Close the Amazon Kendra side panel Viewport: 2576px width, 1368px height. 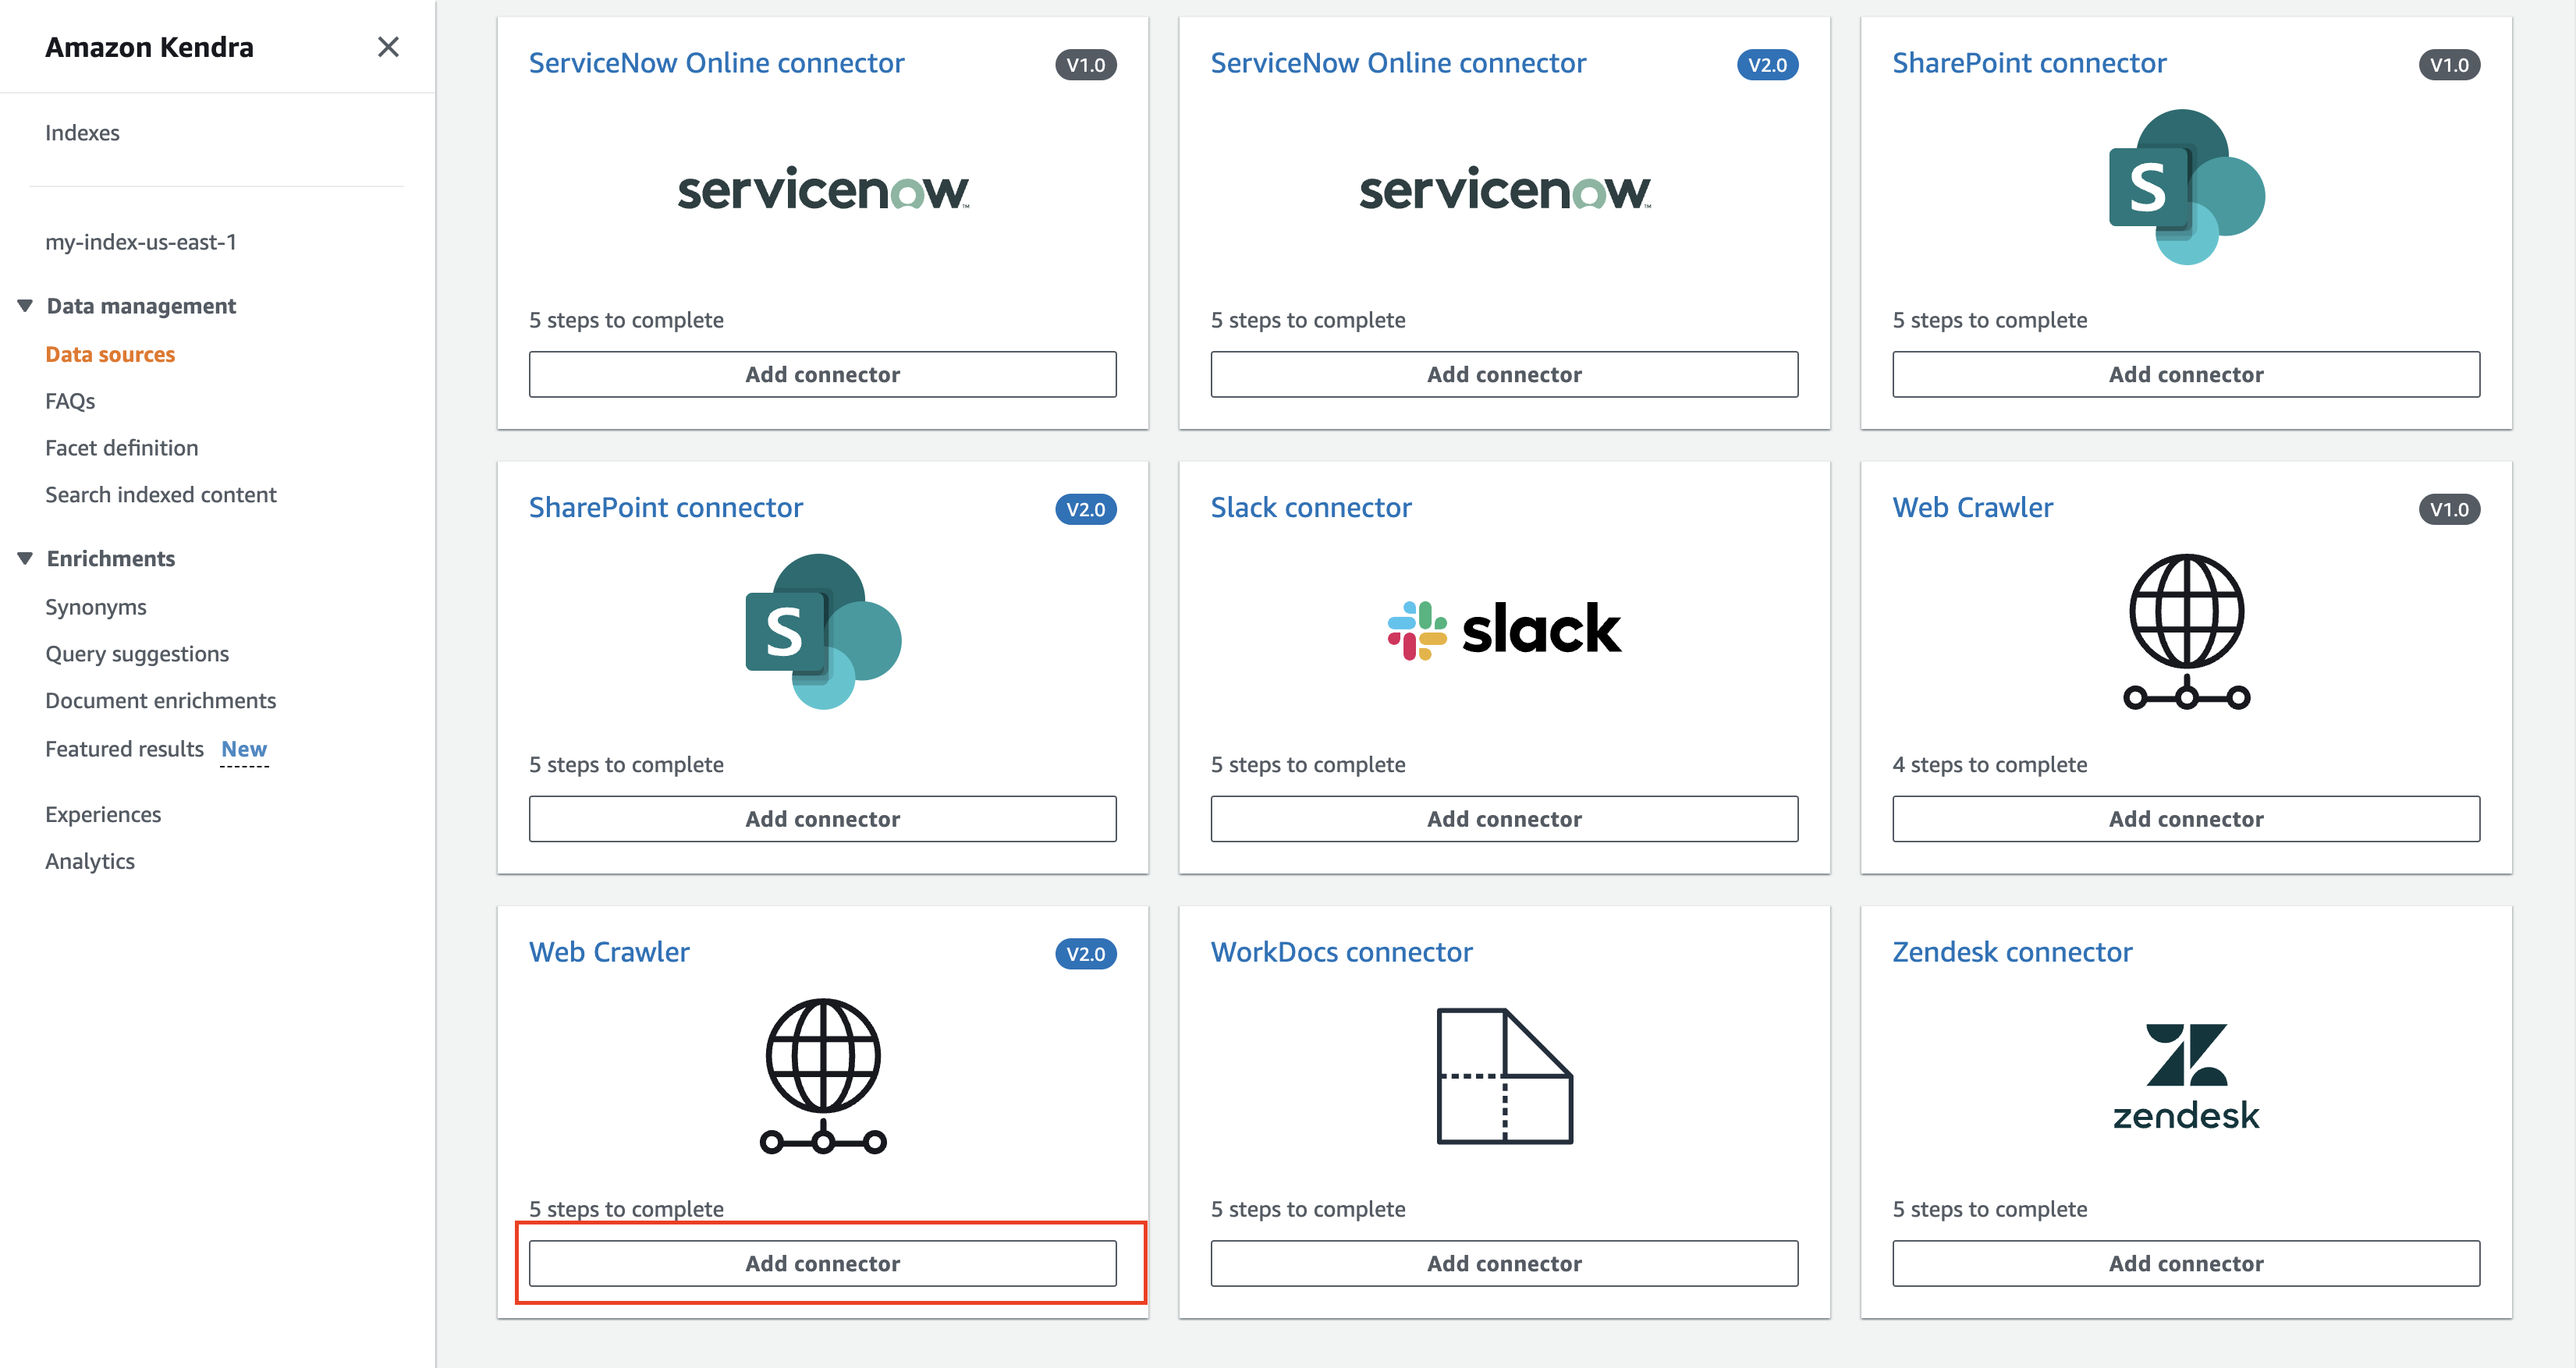pos(388,47)
